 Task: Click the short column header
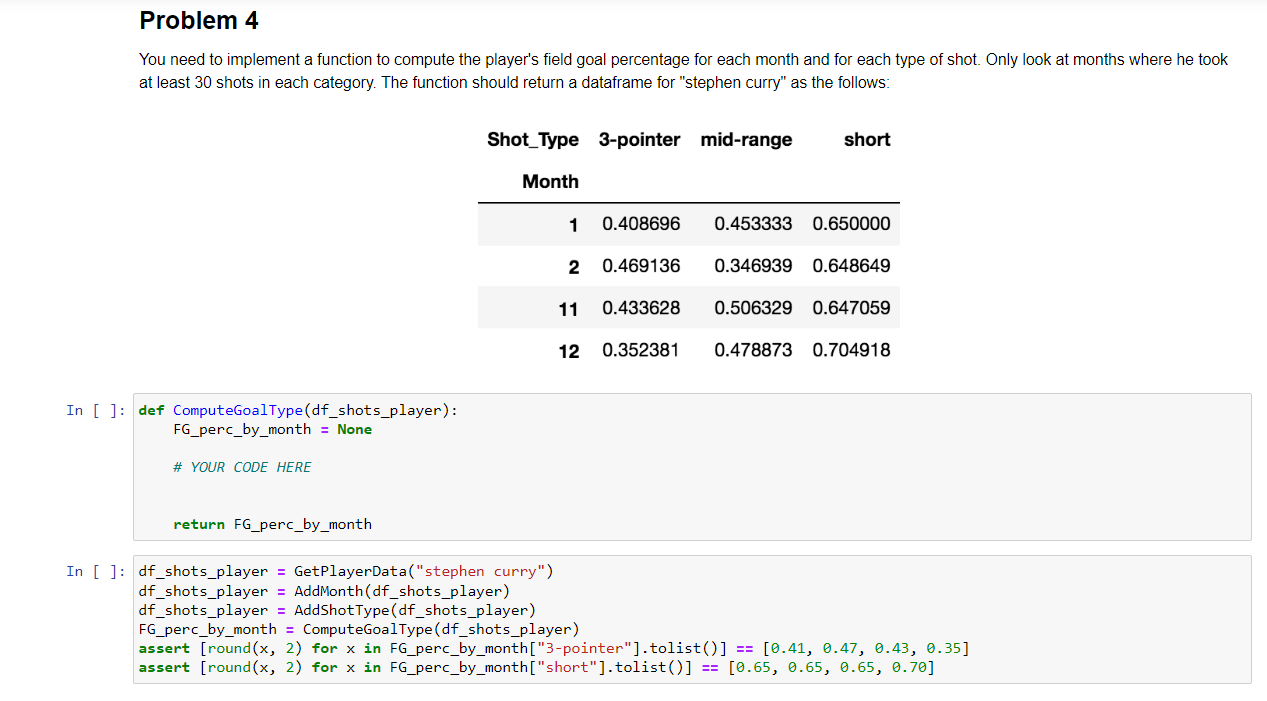[x=867, y=140]
